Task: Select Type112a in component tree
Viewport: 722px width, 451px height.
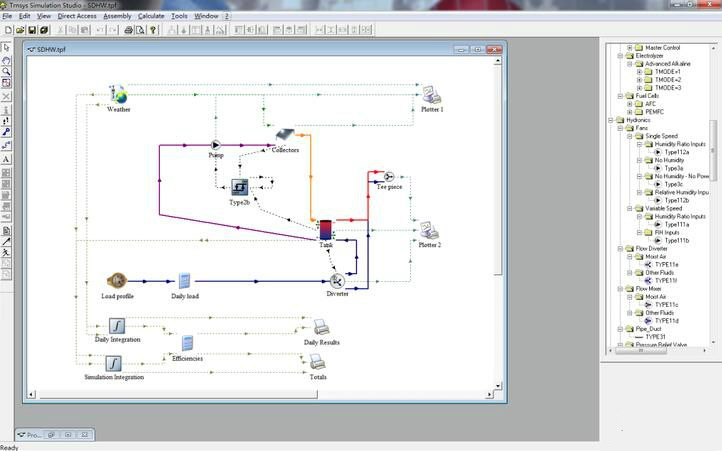Action: coord(677,152)
